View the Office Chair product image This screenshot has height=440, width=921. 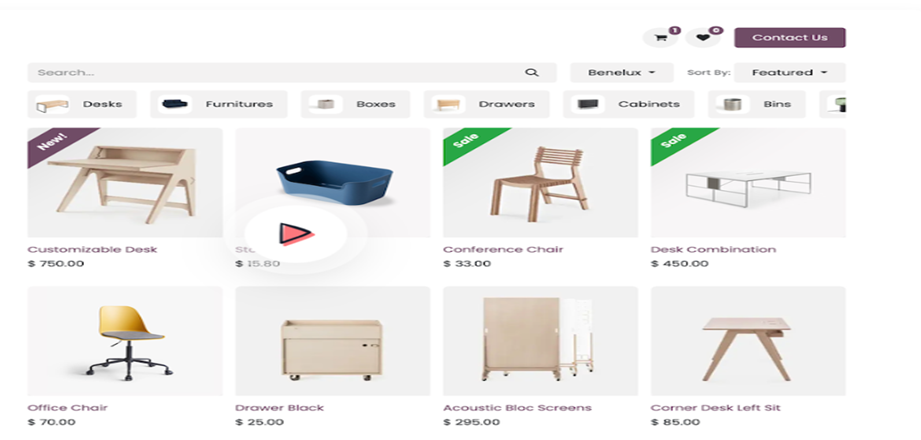pyautogui.click(x=125, y=341)
